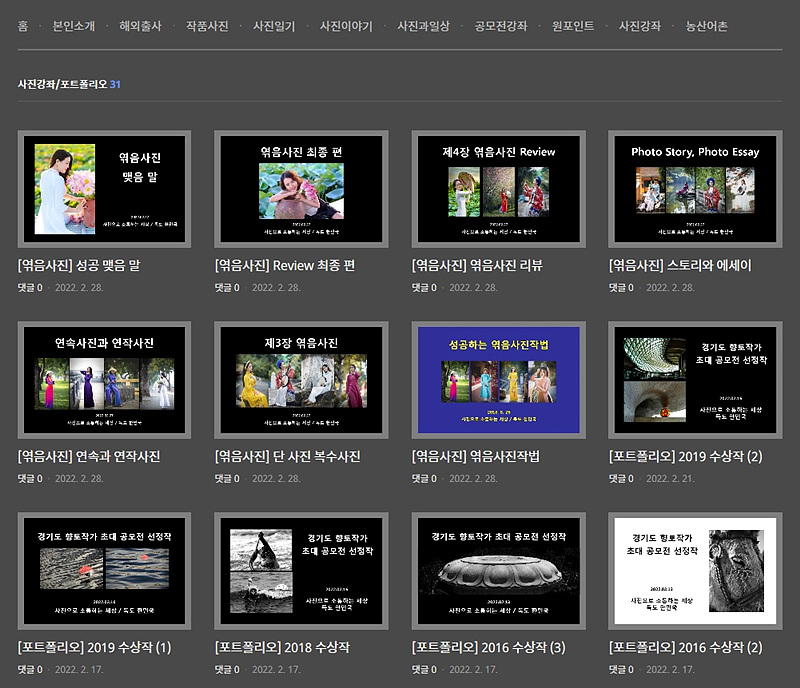Open post [포트폴리오] 2019 수상작 (2)
The width and height of the screenshot is (800, 688).
(685, 457)
